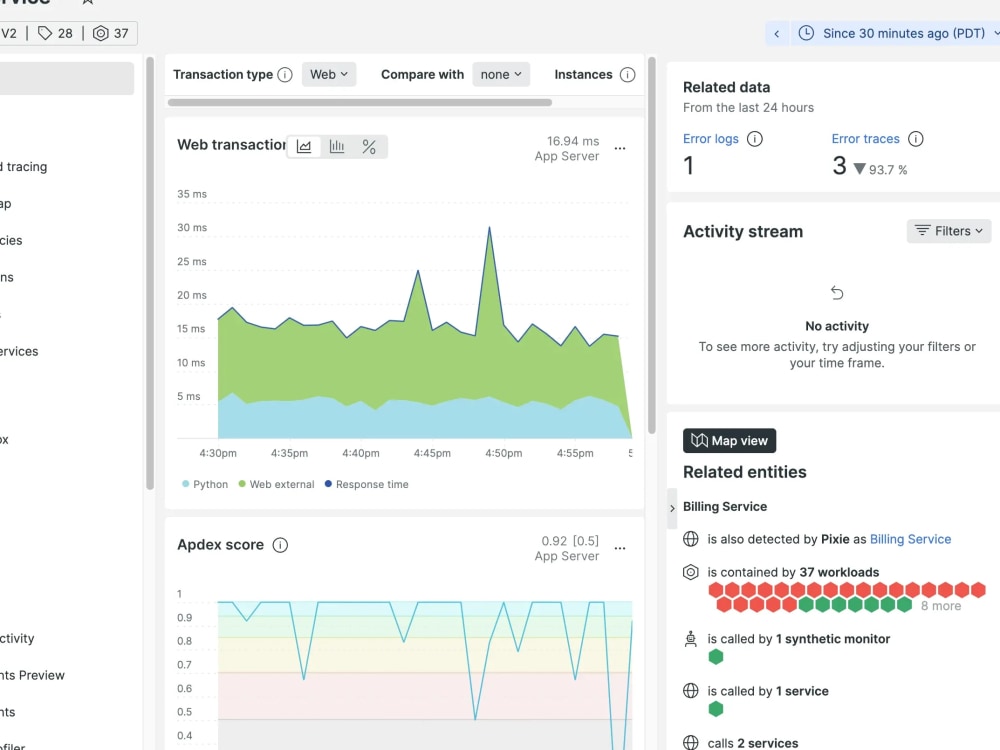Click the '8 more' workloads text
Viewport: 1000px width, 750px height.
[941, 606]
